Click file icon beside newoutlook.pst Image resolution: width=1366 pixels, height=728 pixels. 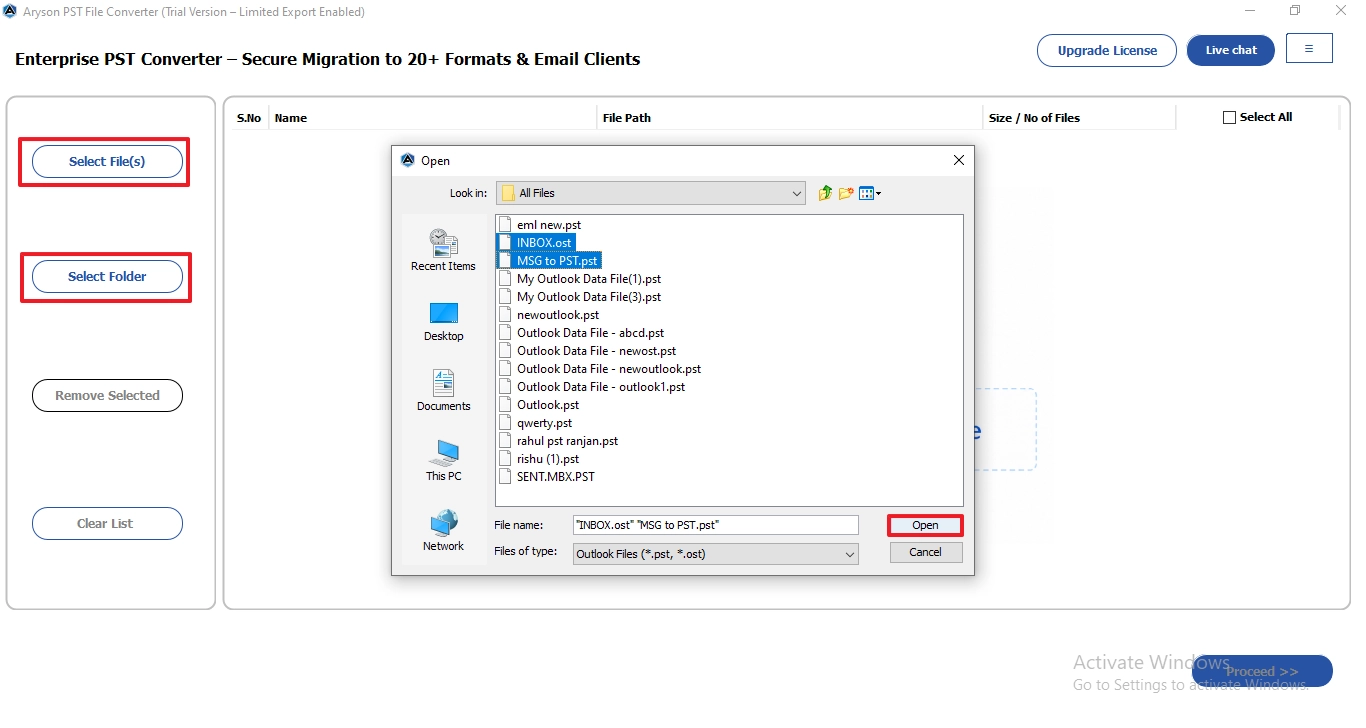505,315
